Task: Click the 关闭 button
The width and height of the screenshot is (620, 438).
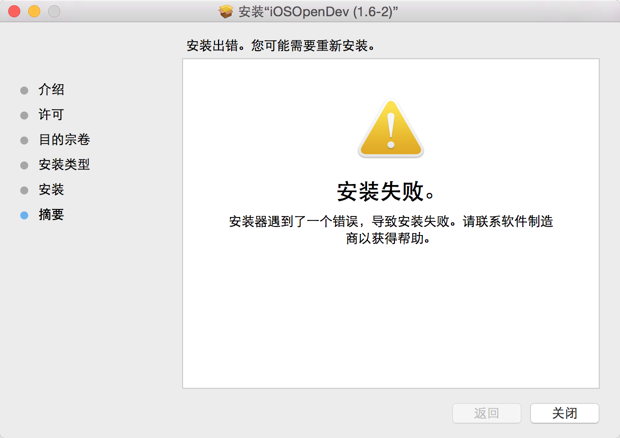Action: [564, 413]
